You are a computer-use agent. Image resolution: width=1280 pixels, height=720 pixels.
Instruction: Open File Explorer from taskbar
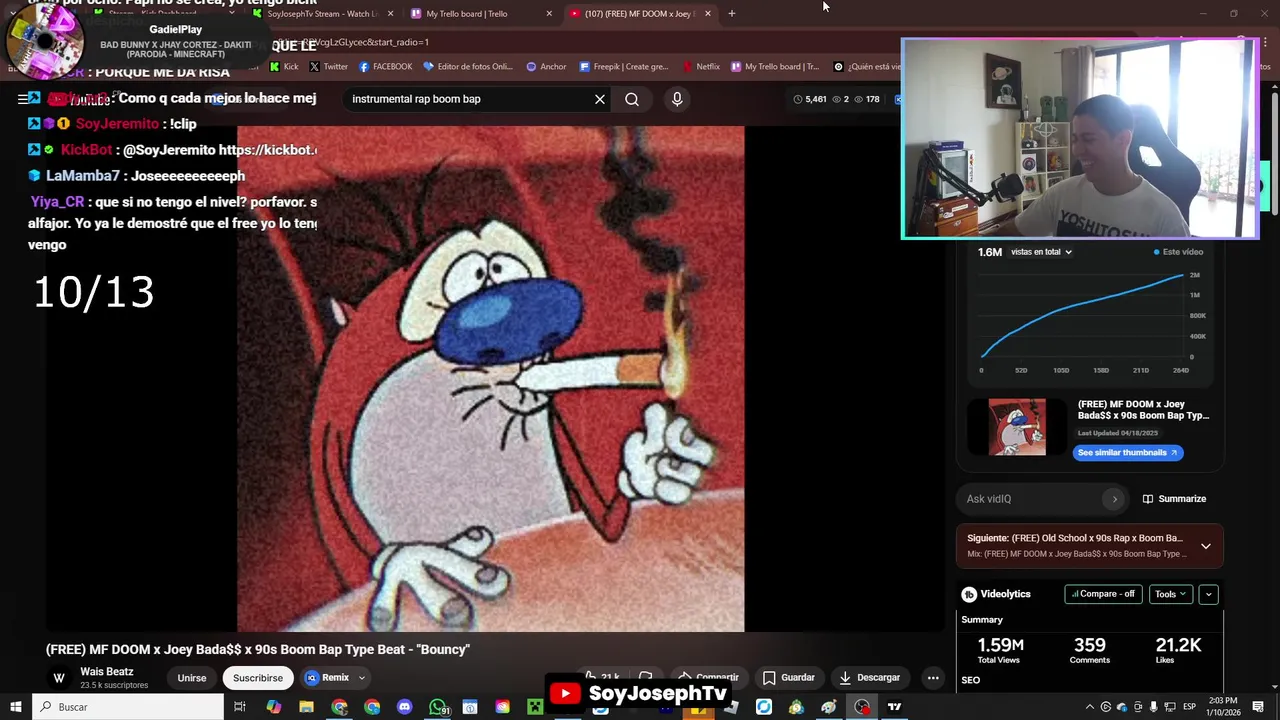coord(306,707)
